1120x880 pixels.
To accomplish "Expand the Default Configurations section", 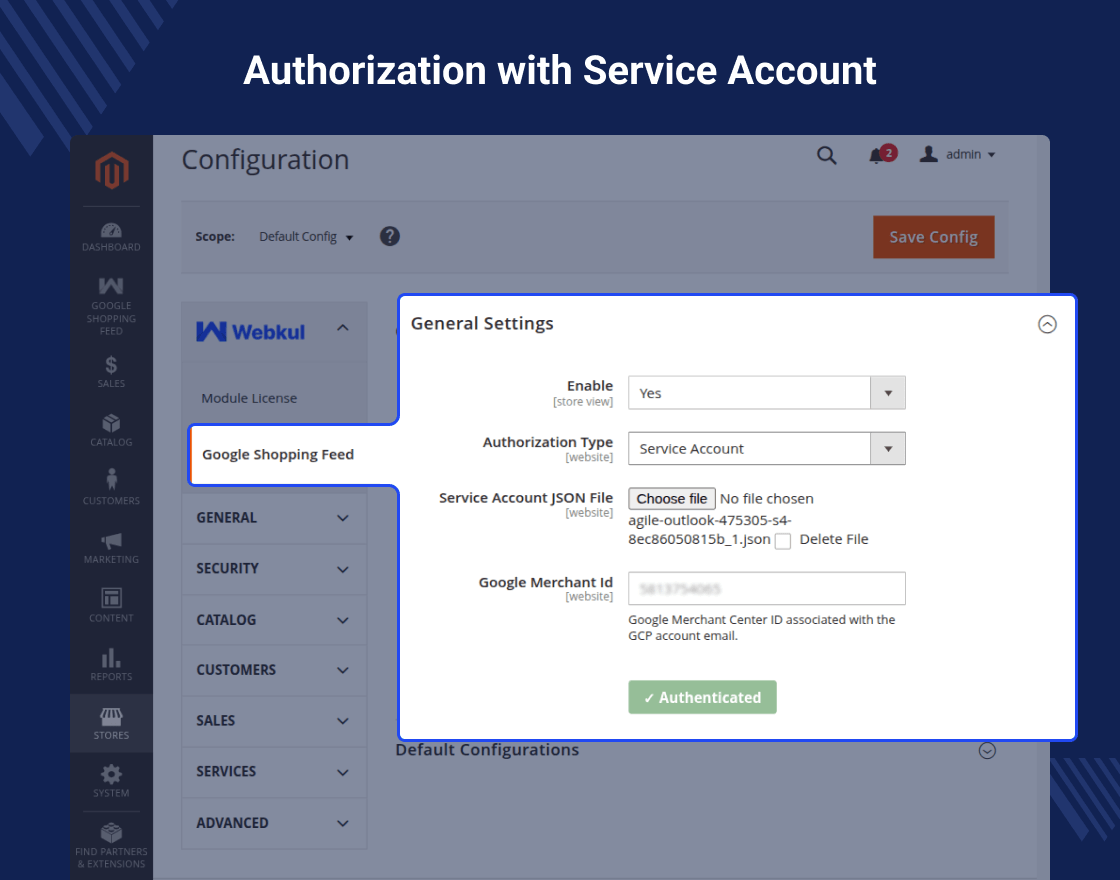I will [x=987, y=751].
